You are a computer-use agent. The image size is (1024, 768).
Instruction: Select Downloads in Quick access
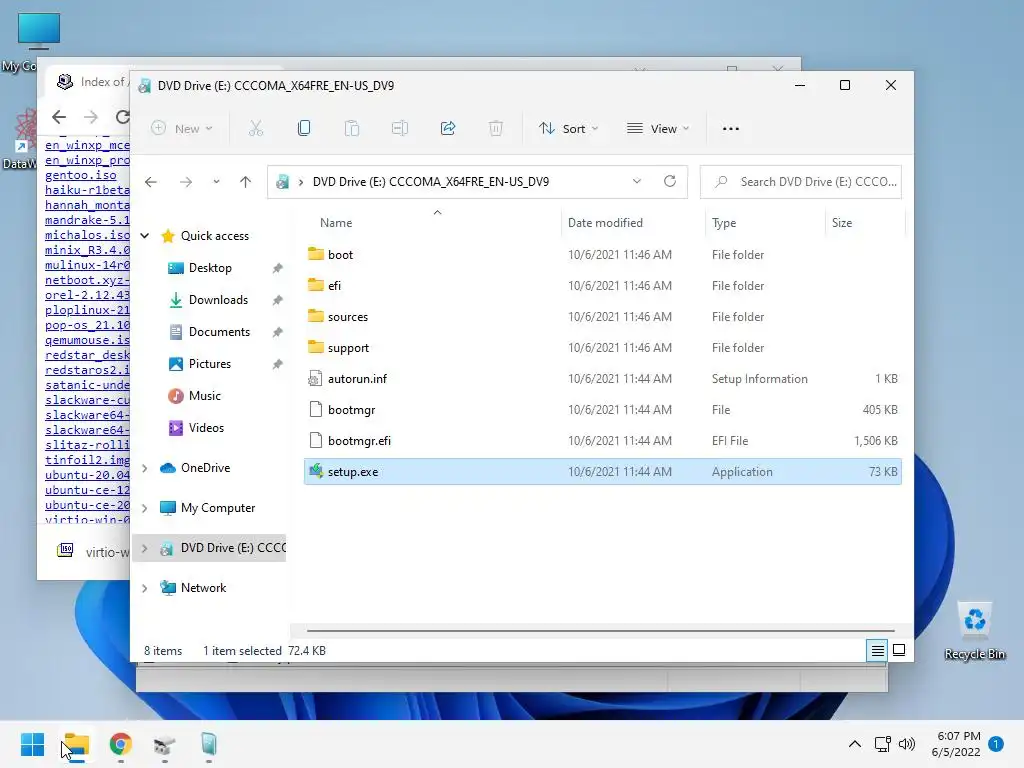218,300
